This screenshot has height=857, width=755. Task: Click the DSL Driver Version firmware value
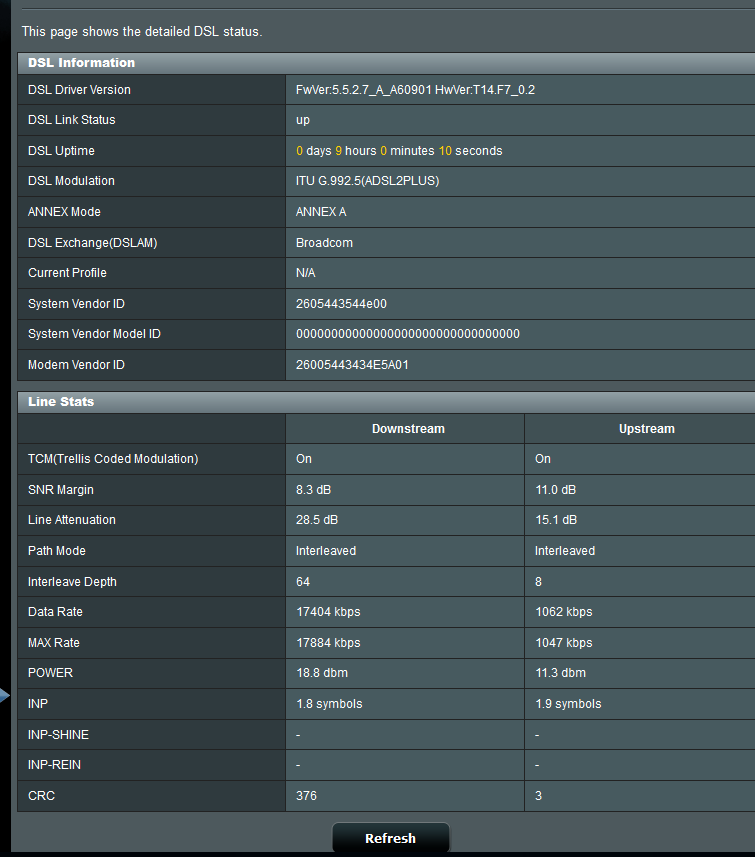coord(415,90)
